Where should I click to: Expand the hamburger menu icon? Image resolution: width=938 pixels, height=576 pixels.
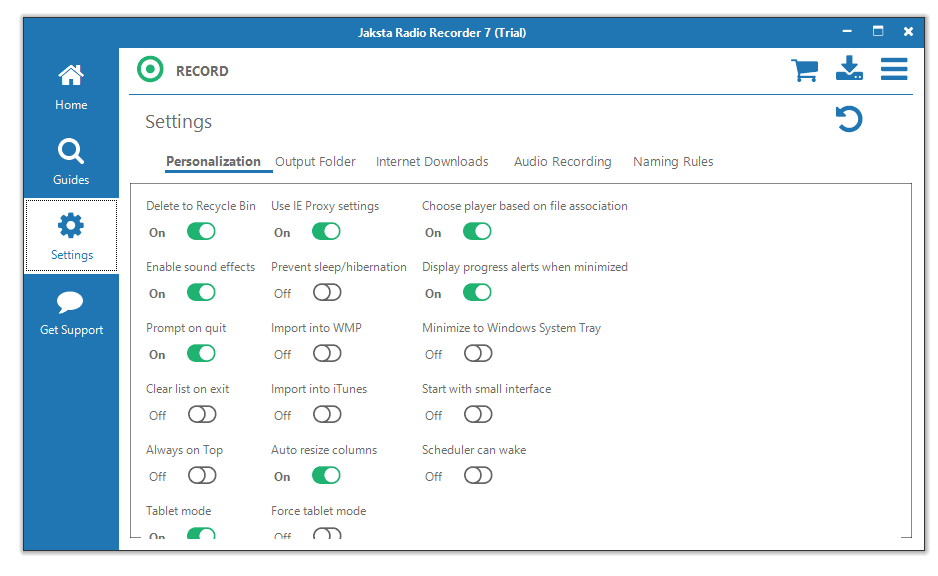coord(894,69)
